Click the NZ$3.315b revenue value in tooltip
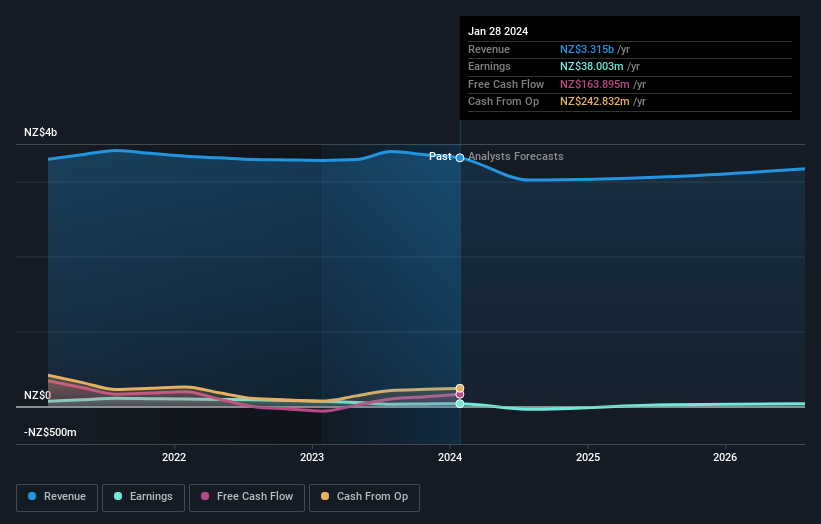This screenshot has width=821, height=524. point(587,49)
